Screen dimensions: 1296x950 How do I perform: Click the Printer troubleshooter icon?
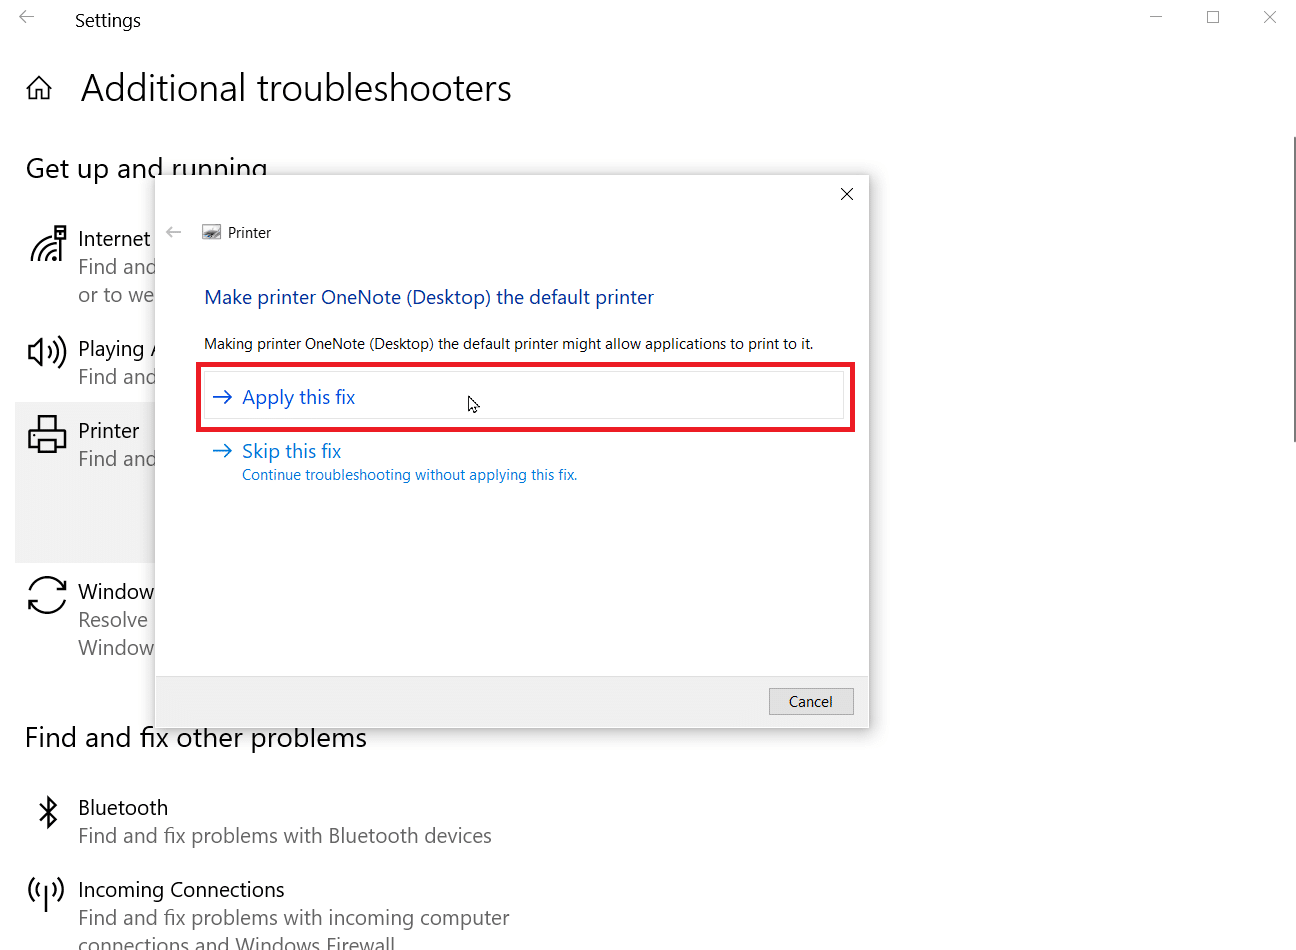point(47,435)
